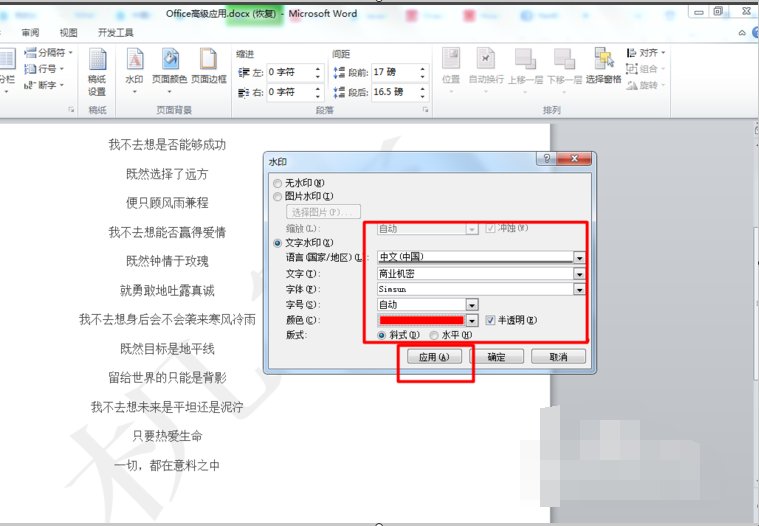Screen dimensions: 759x526
Task: Open the 分隔符 breaks menu
Action: click(48, 52)
